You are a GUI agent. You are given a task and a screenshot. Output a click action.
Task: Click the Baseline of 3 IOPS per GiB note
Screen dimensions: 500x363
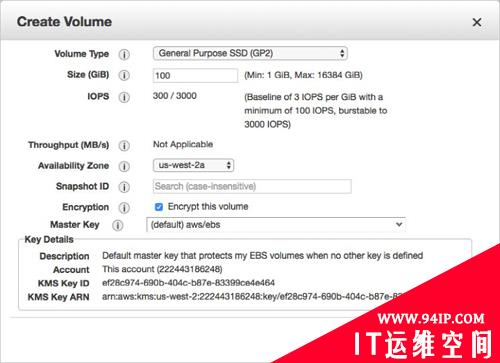[316, 111]
